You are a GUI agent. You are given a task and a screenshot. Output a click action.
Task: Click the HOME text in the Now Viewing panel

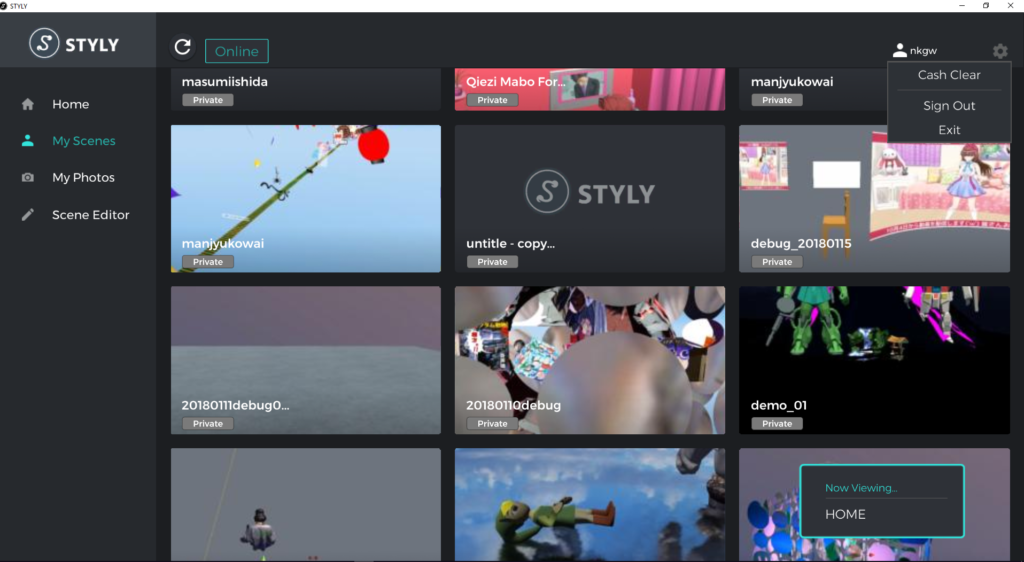coord(845,514)
